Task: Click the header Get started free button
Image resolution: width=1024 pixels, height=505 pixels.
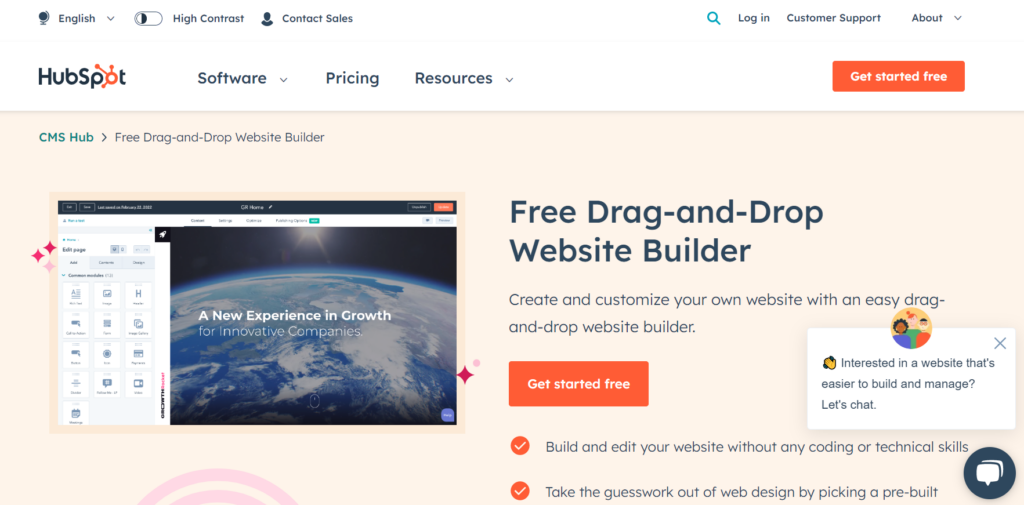Action: (x=898, y=76)
